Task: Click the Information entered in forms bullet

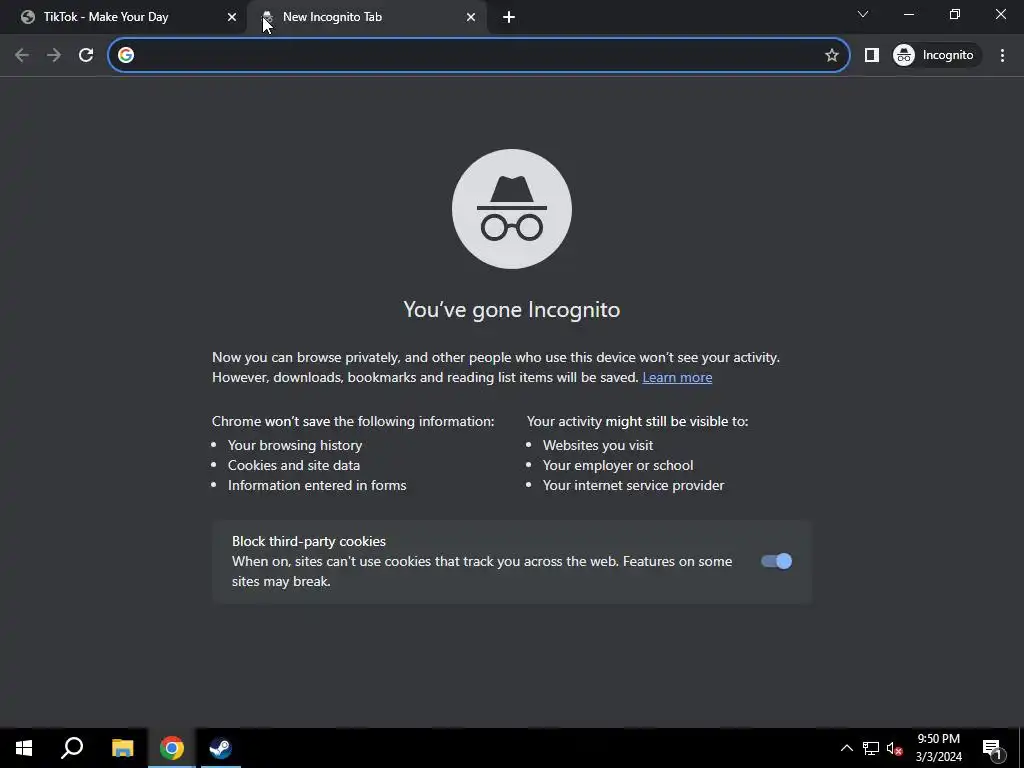Action: pos(317,485)
